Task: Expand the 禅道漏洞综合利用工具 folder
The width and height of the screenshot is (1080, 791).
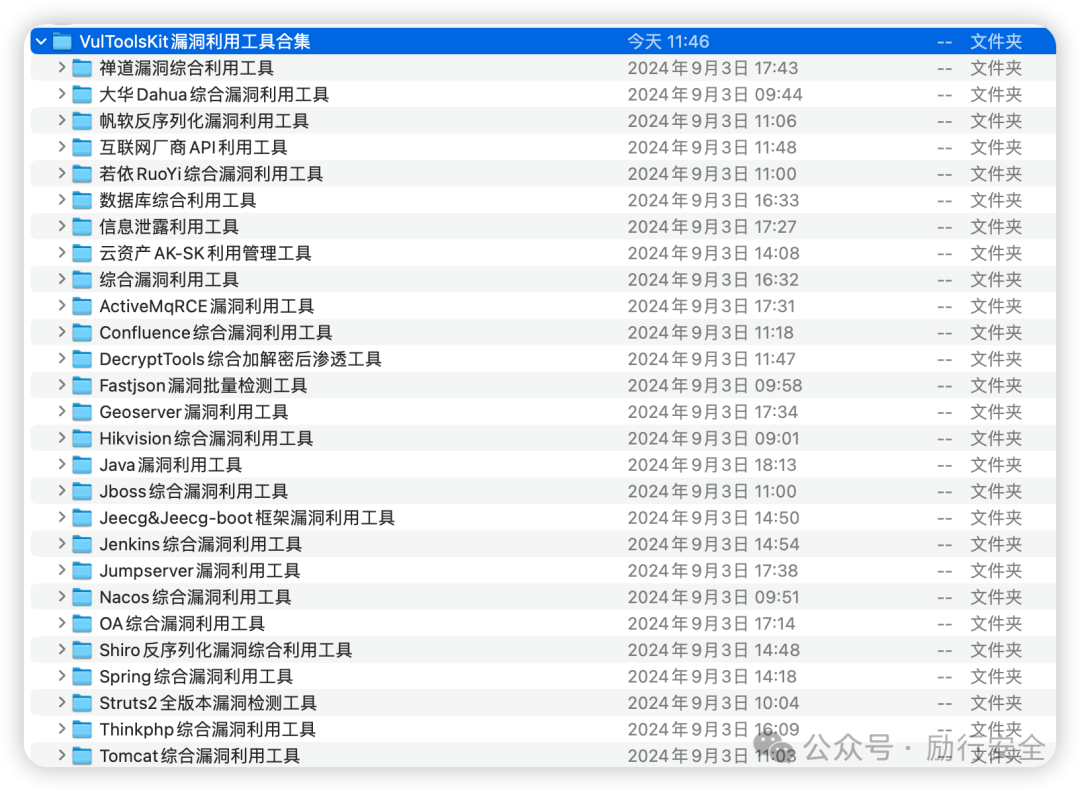Action: 61,68
